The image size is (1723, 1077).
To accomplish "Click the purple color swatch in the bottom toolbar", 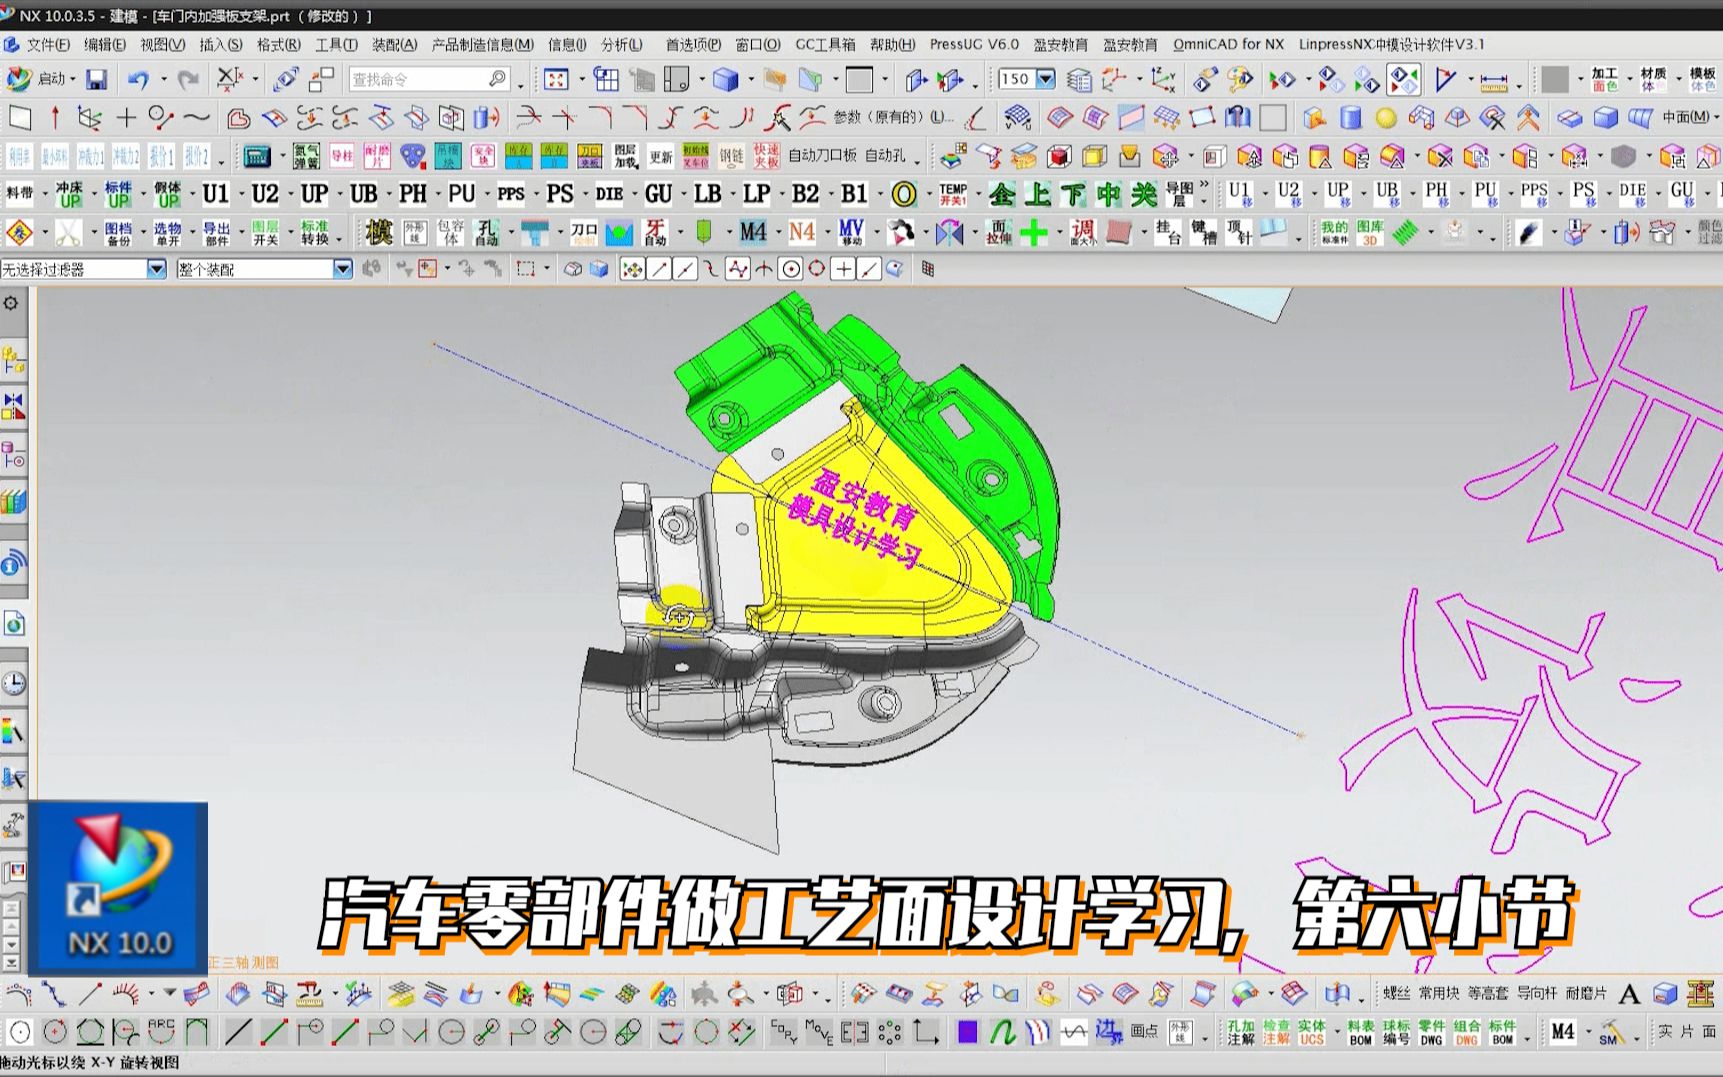I will tap(966, 1032).
